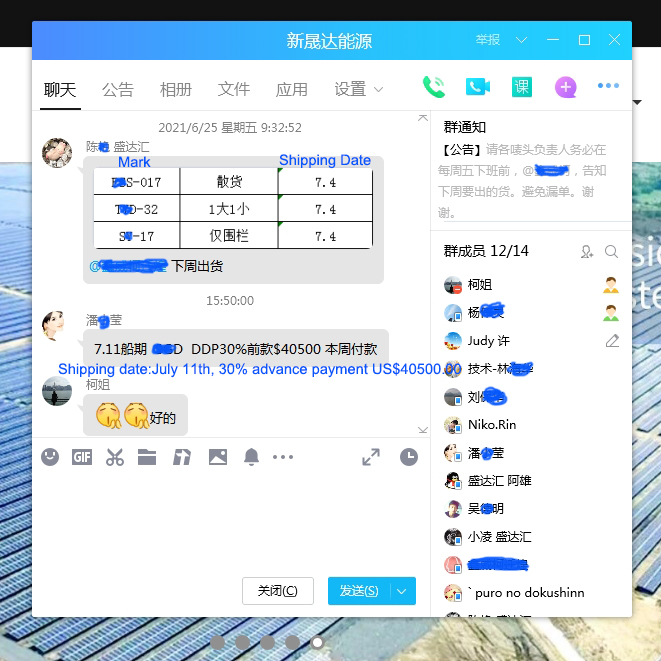Expand the 设置 dropdown menu

point(358,89)
